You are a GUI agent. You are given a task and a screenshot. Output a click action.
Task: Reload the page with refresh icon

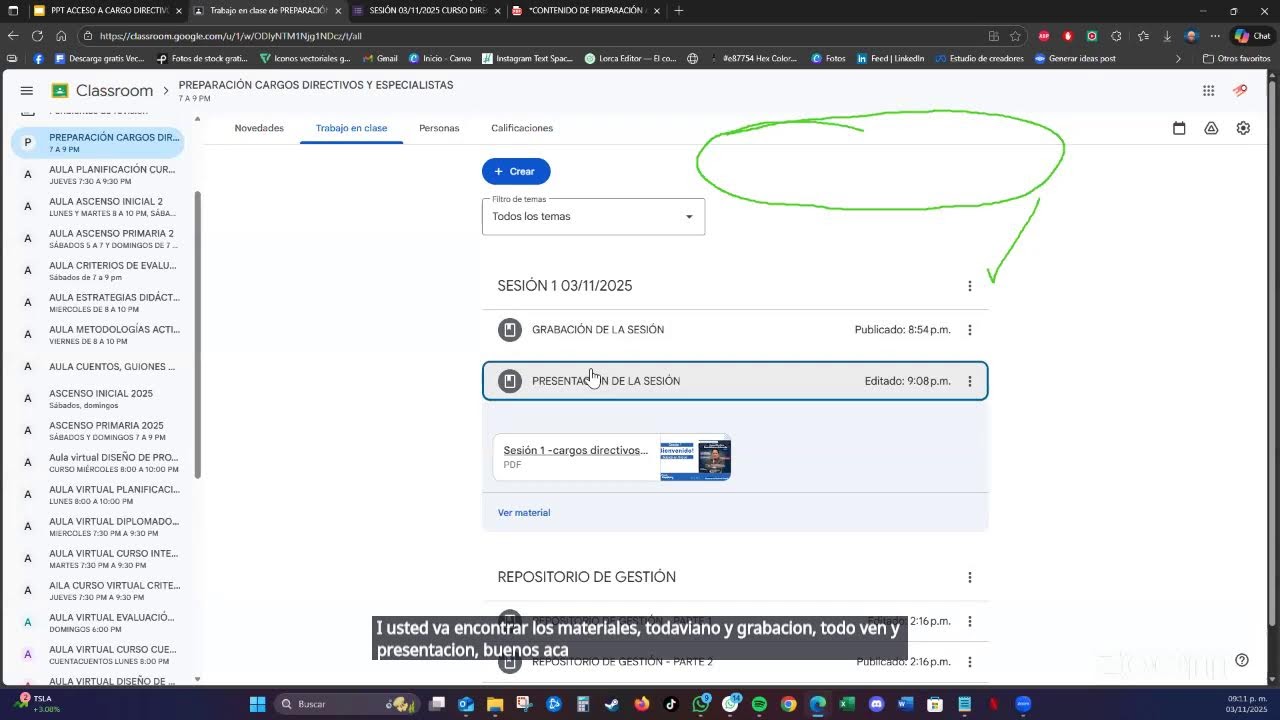(x=37, y=35)
